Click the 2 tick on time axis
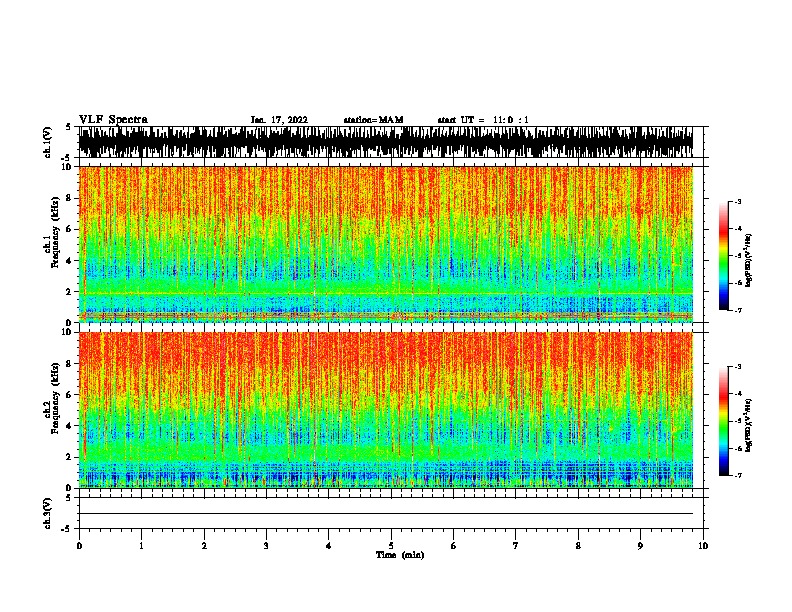 click(204, 546)
